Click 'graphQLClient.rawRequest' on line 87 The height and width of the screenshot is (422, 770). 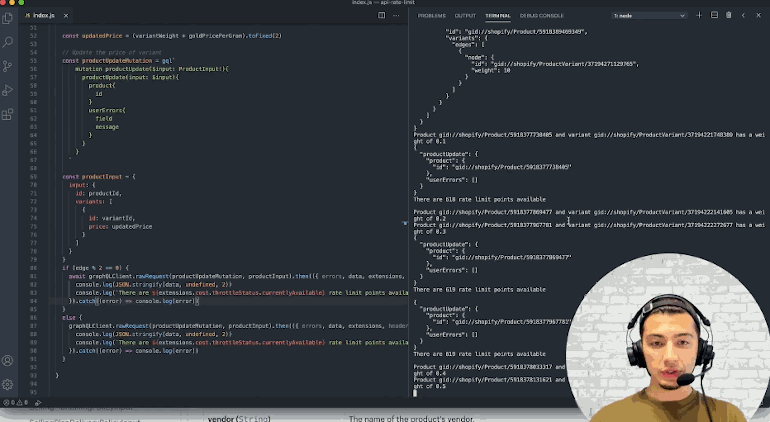click(x=109, y=326)
